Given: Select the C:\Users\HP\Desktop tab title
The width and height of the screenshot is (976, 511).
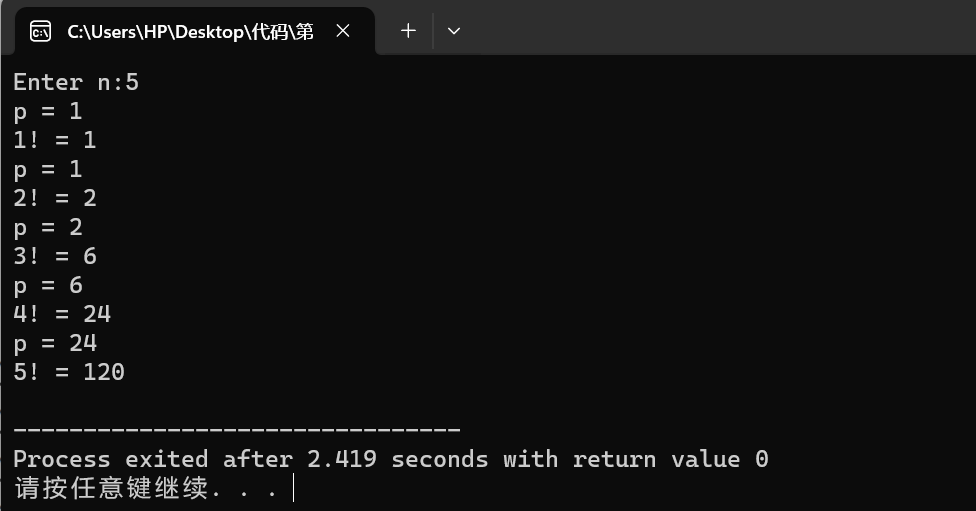Looking at the screenshot, I should tap(190, 31).
